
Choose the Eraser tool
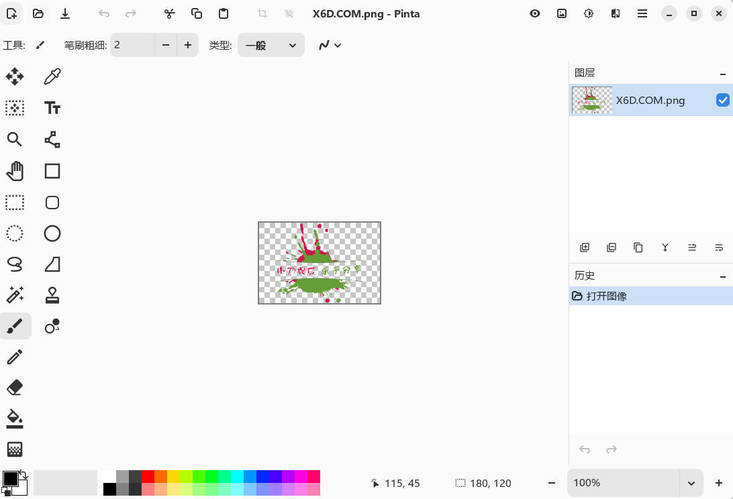coord(15,388)
